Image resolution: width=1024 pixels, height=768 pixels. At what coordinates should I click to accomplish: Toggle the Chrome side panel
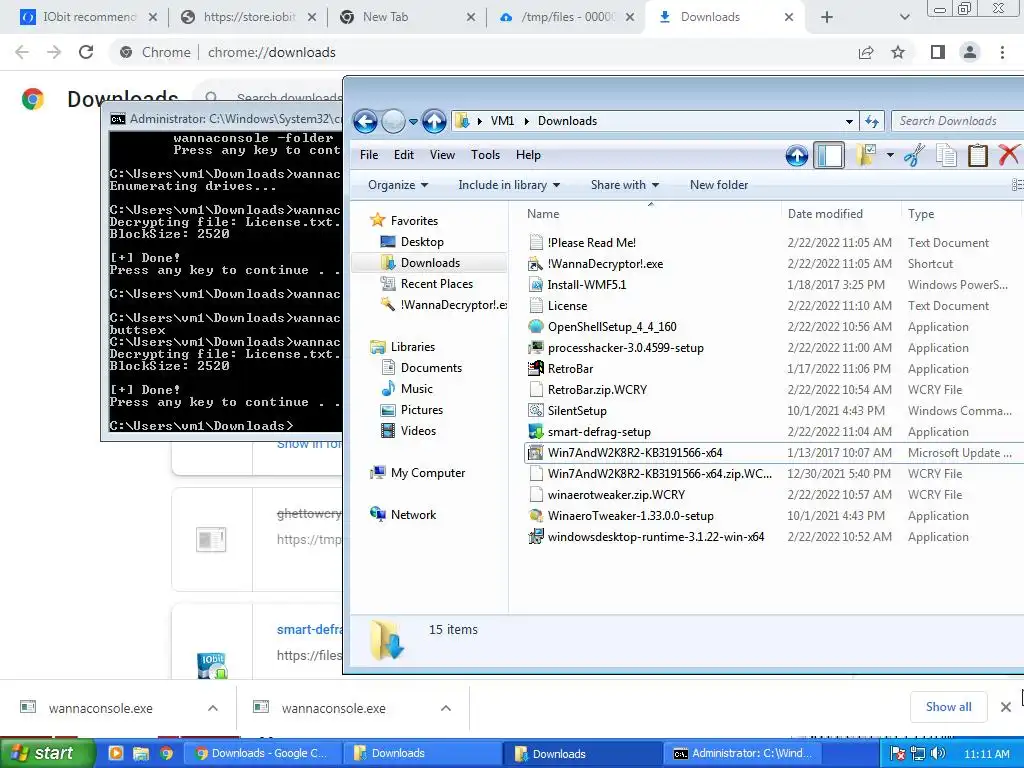coord(937,52)
